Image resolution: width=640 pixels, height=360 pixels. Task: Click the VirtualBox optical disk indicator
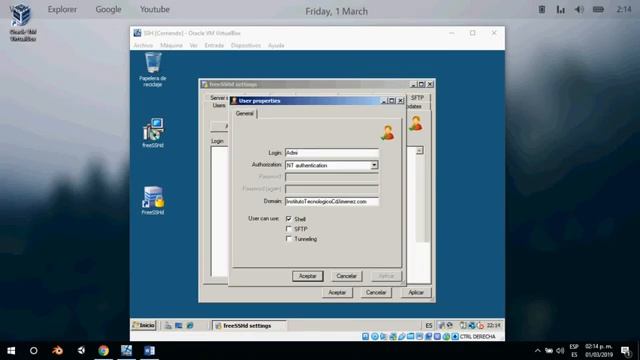pos(374,336)
